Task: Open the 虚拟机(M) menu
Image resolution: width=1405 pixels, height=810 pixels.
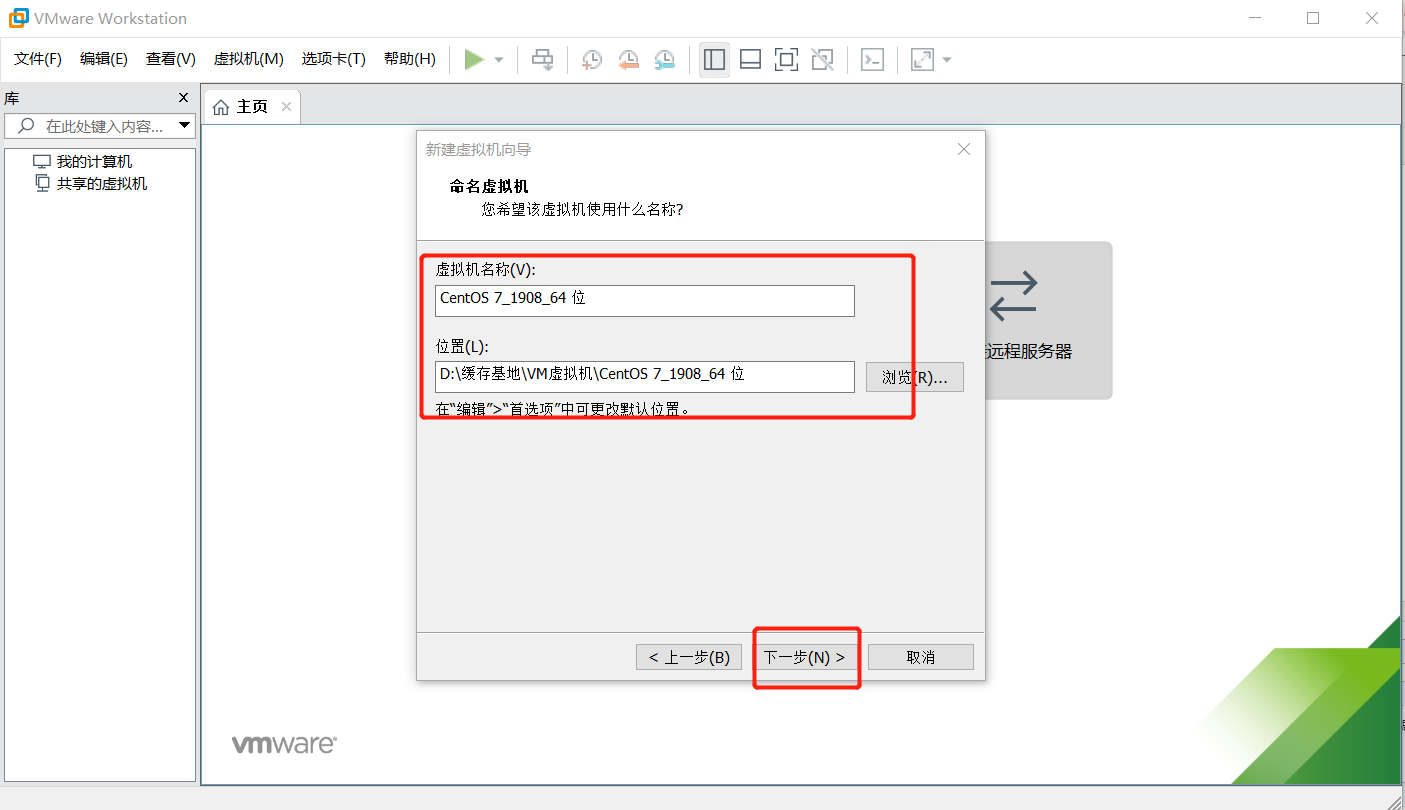Action: point(249,59)
